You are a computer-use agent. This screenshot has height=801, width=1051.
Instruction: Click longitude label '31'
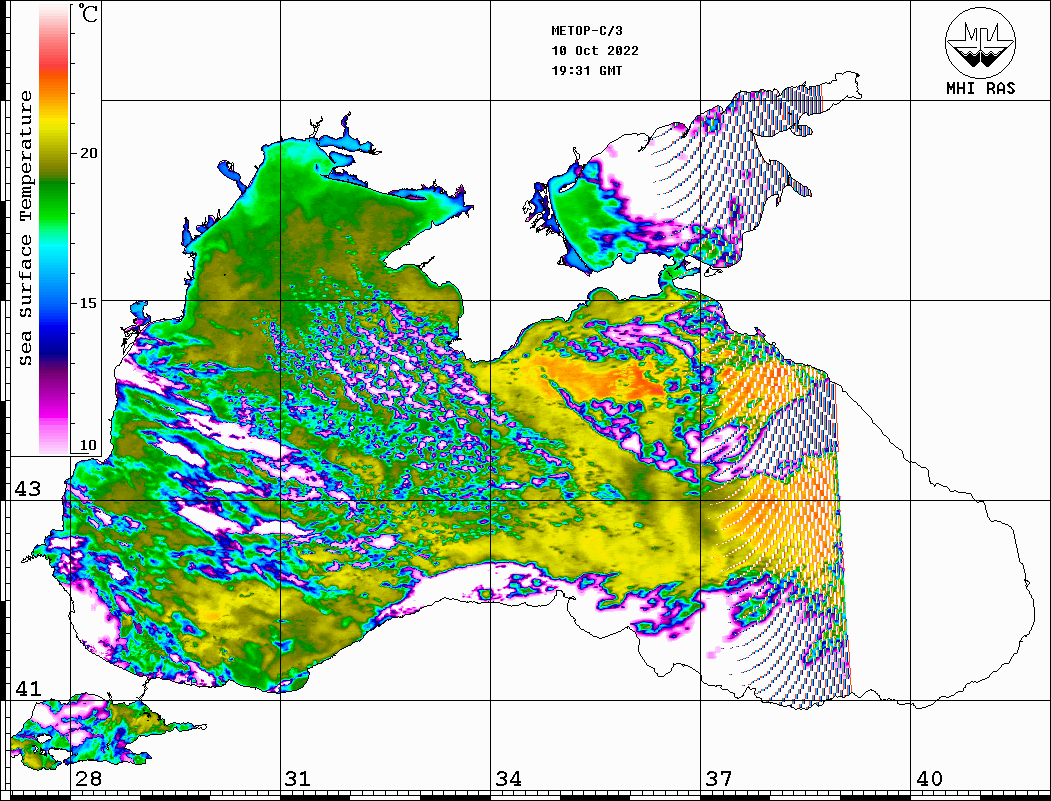tap(298, 778)
